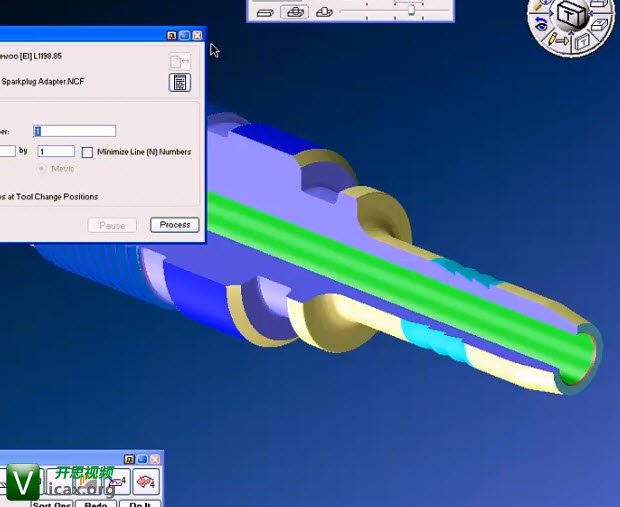Open the output text window icon
The height and width of the screenshot is (507, 620).
pos(180,83)
